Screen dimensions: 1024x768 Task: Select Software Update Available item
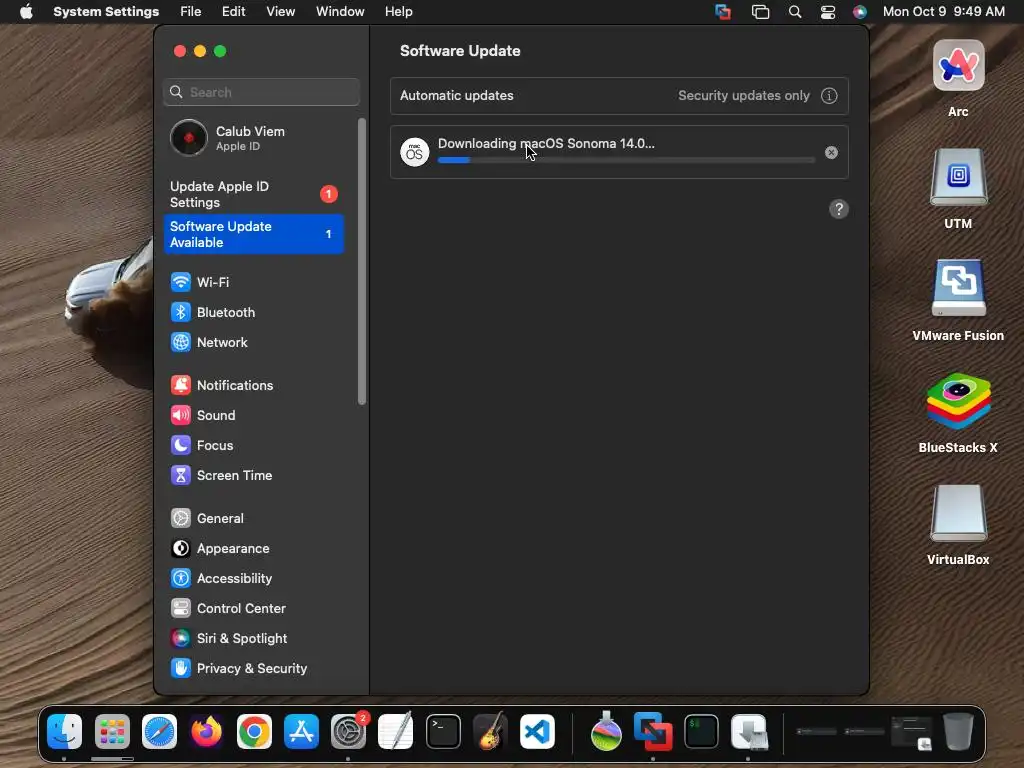253,234
